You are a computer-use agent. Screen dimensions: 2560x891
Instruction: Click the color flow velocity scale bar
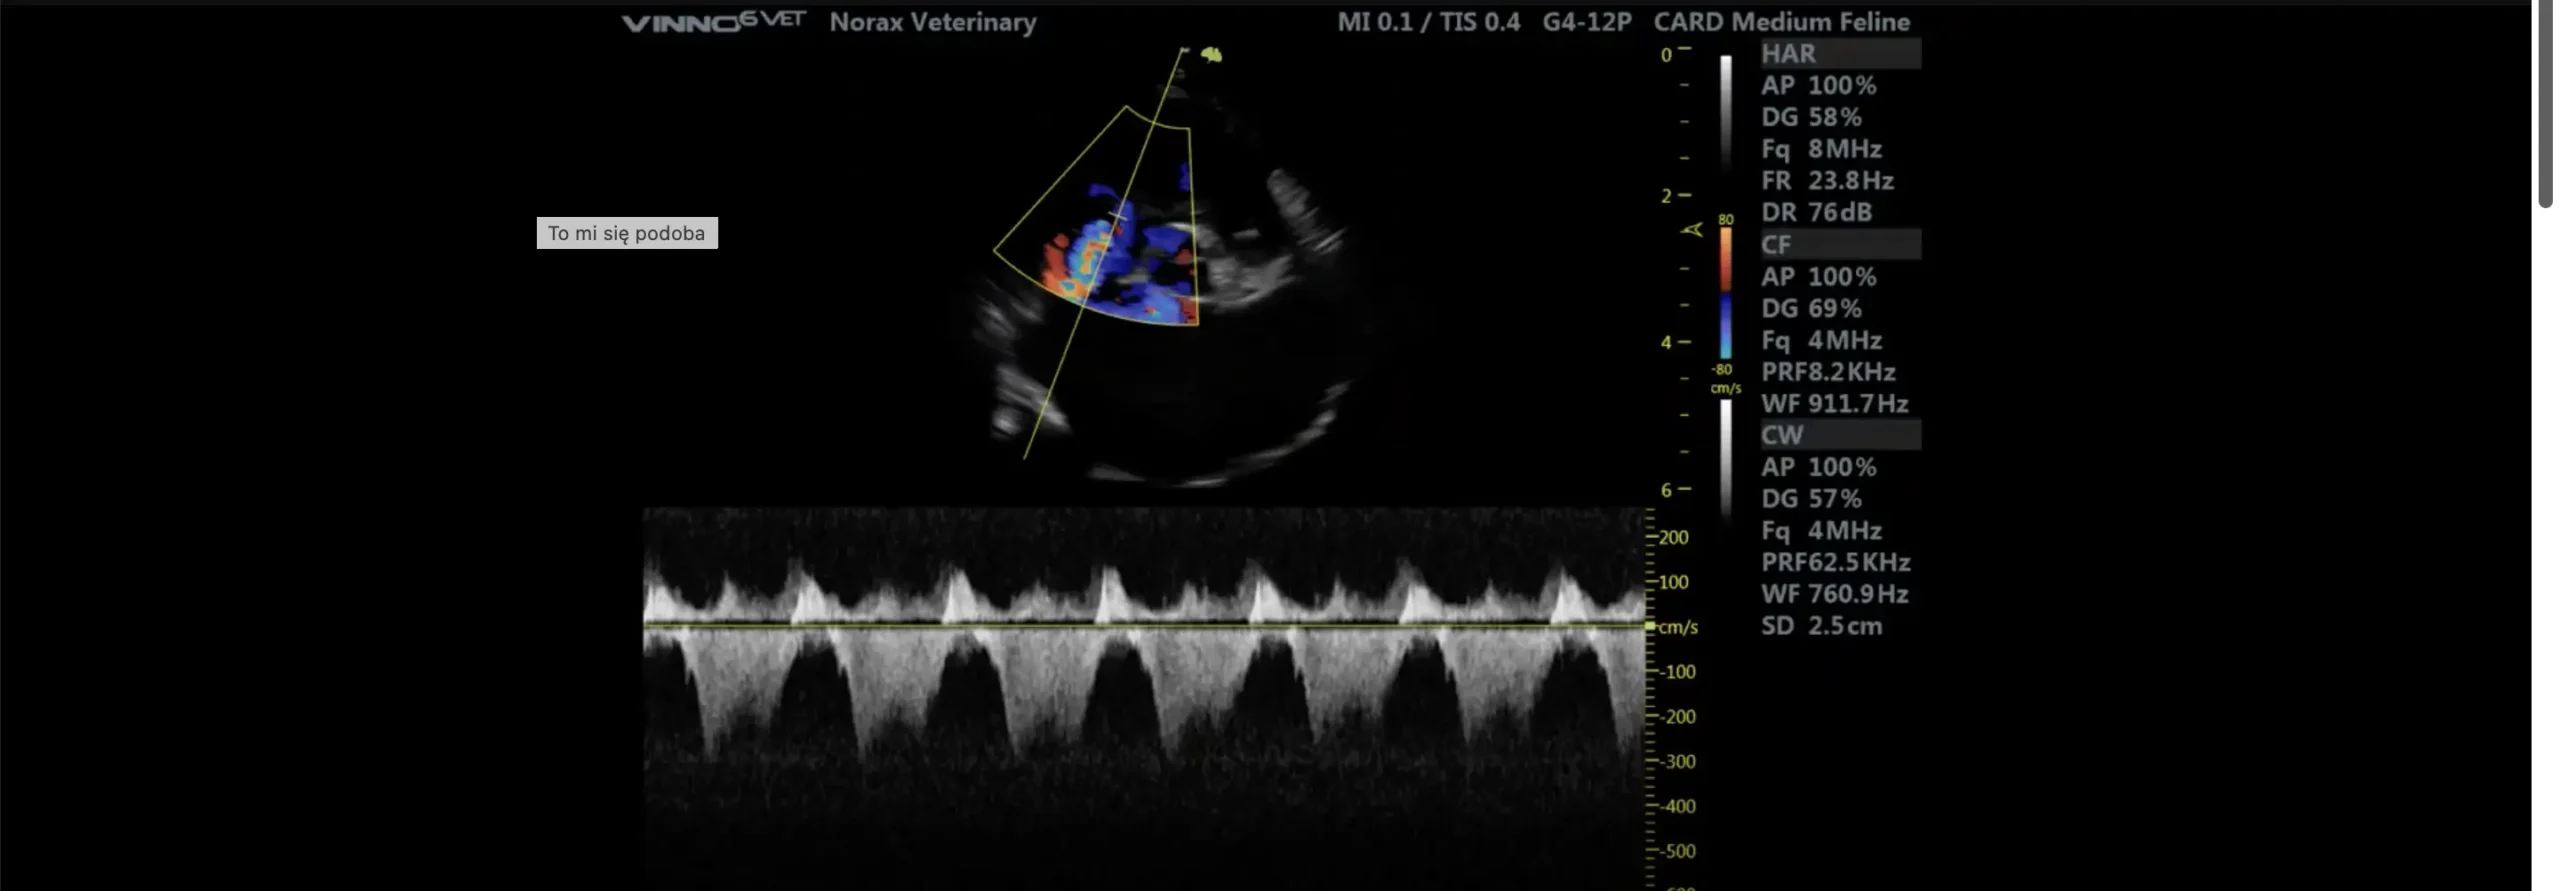pyautogui.click(x=1726, y=293)
